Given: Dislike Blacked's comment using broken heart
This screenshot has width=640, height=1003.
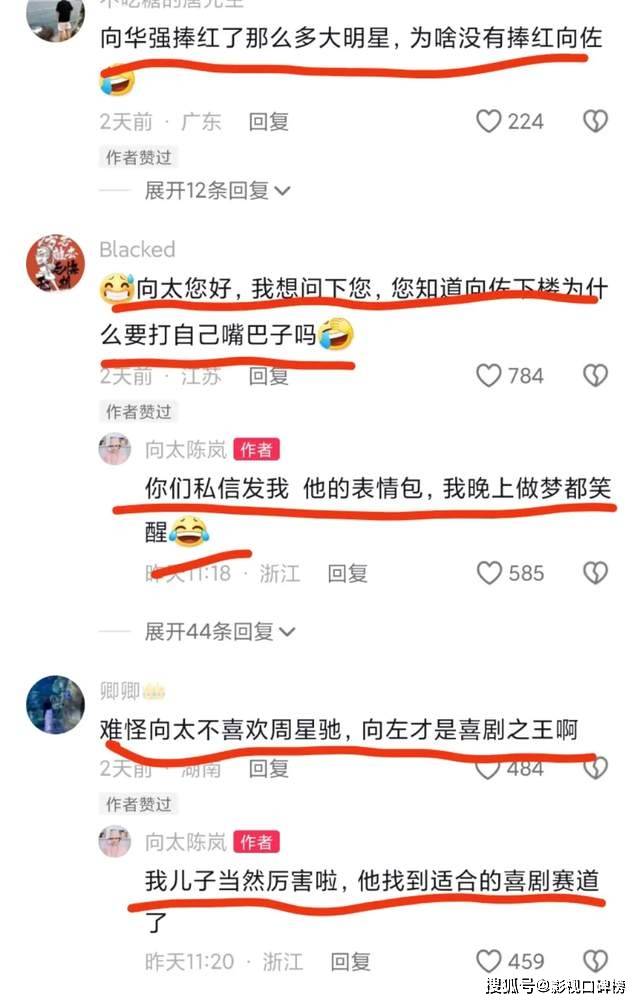Looking at the screenshot, I should (595, 375).
